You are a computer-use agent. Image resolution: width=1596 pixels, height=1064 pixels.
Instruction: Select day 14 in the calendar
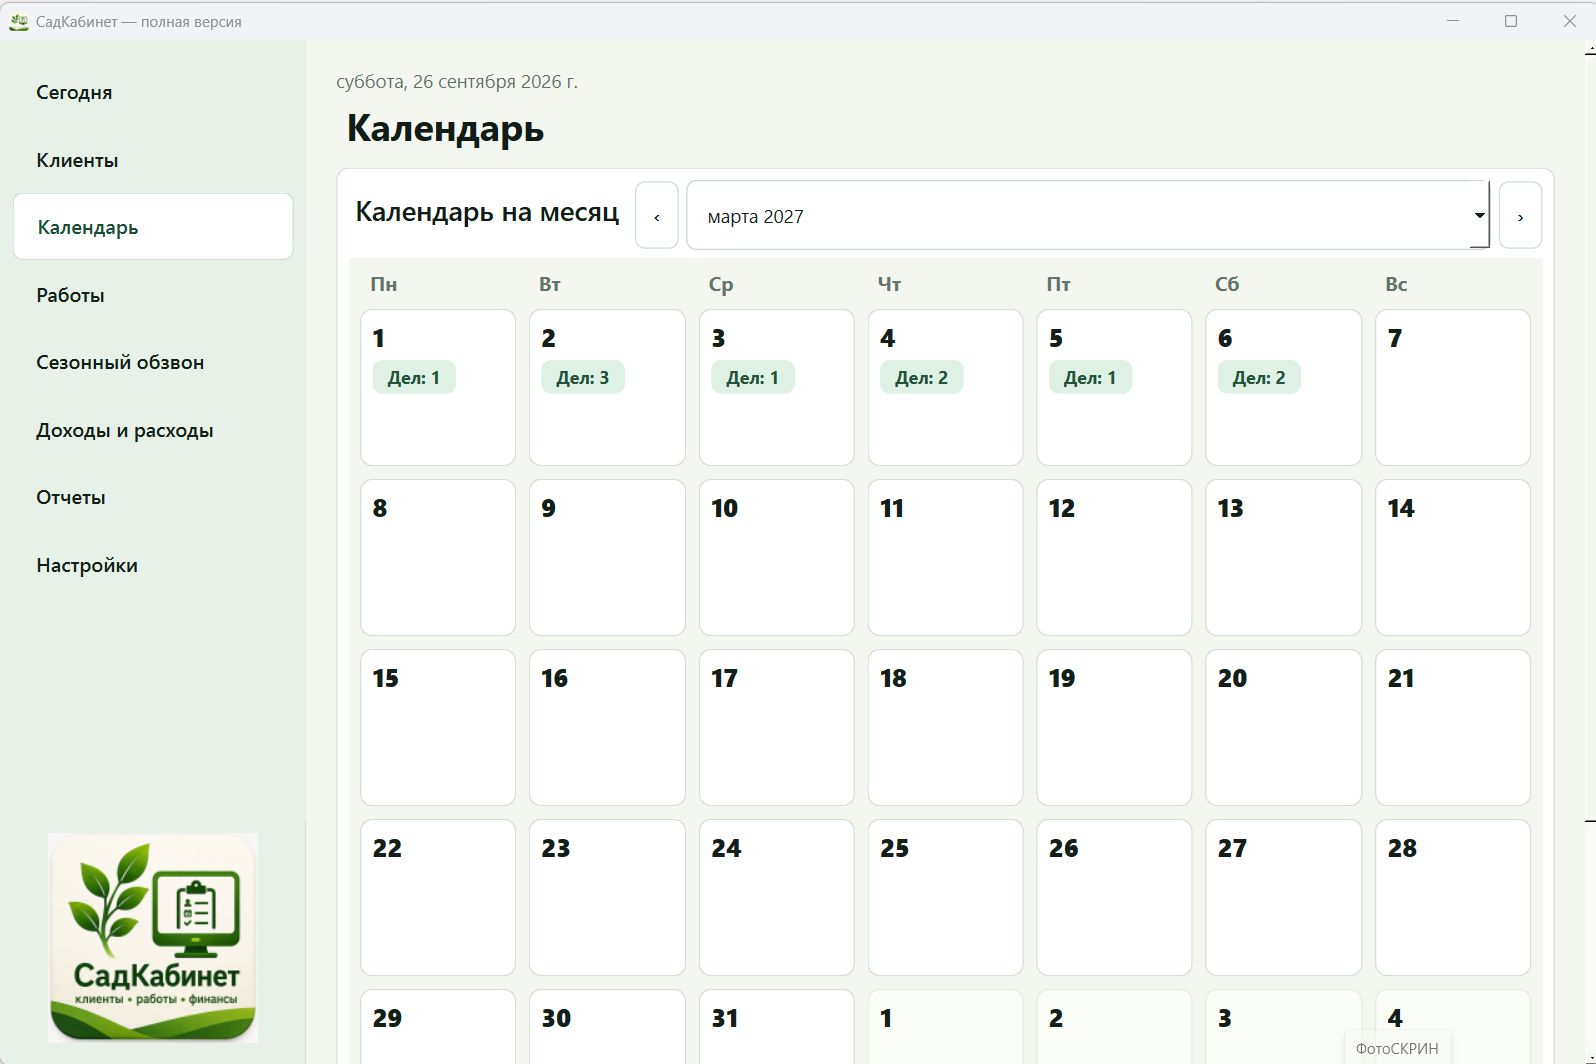click(x=1453, y=558)
